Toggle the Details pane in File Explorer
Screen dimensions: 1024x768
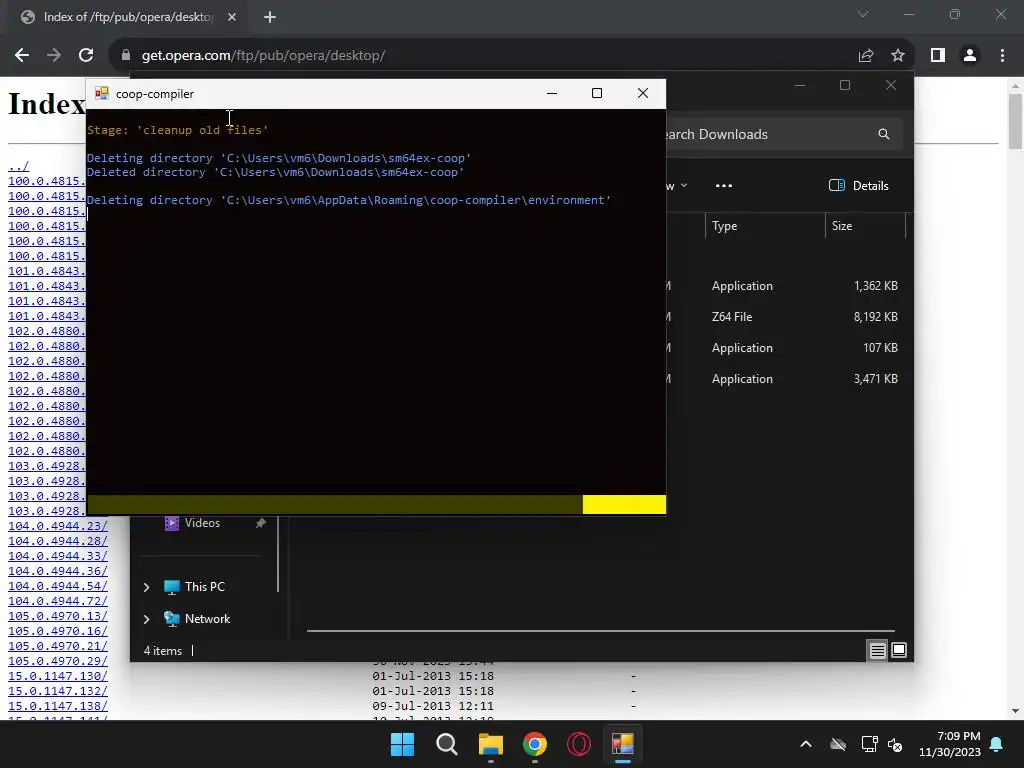(x=859, y=185)
